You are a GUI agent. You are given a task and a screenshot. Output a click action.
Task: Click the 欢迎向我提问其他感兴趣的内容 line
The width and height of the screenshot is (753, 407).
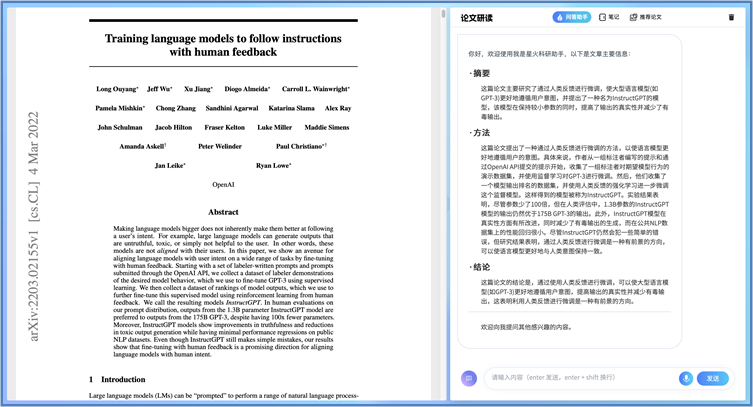[x=526, y=327]
